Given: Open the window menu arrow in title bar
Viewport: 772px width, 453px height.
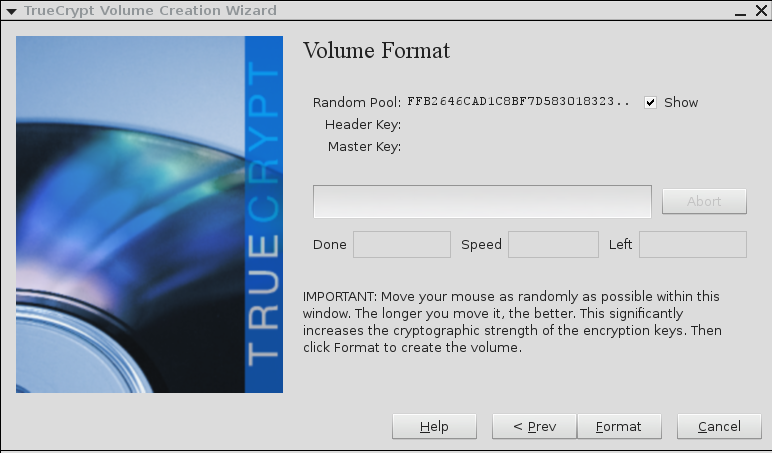Looking at the screenshot, I should [x=11, y=11].
